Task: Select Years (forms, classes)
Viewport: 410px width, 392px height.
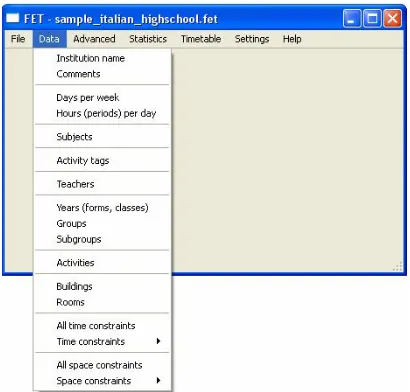Action: tap(103, 208)
